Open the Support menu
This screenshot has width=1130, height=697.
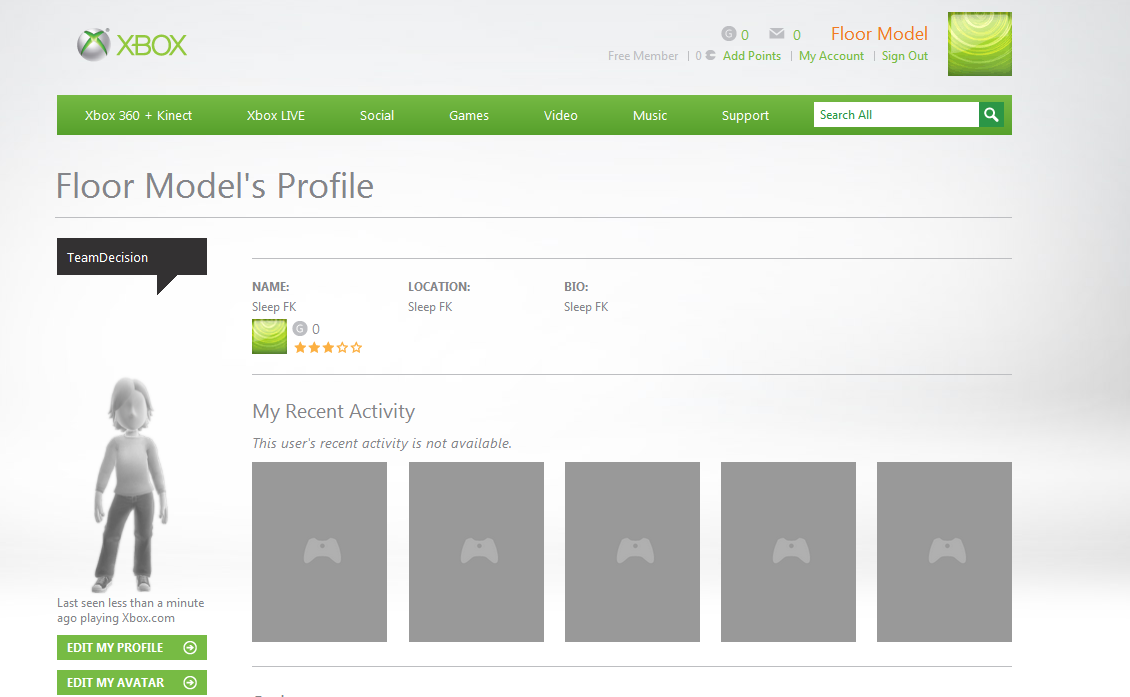[x=745, y=115]
